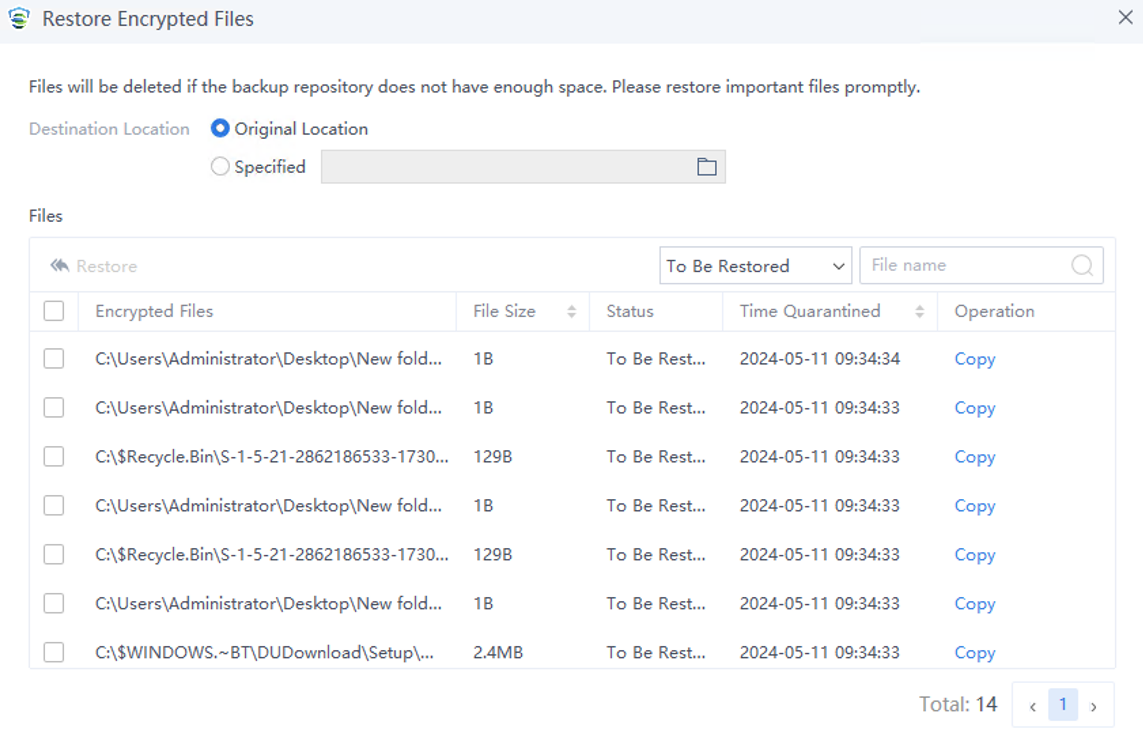Screen dimensions: 1143x732
Task: Check the first file row checkbox
Action: tap(54, 359)
